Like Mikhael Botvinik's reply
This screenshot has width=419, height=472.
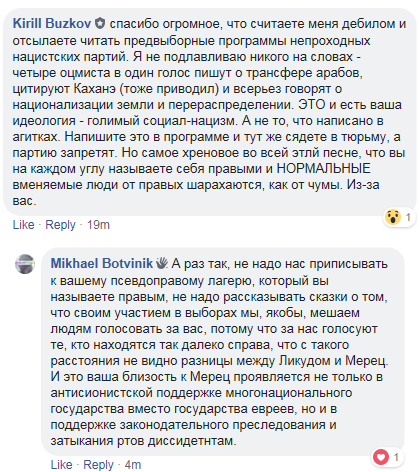click(x=61, y=464)
